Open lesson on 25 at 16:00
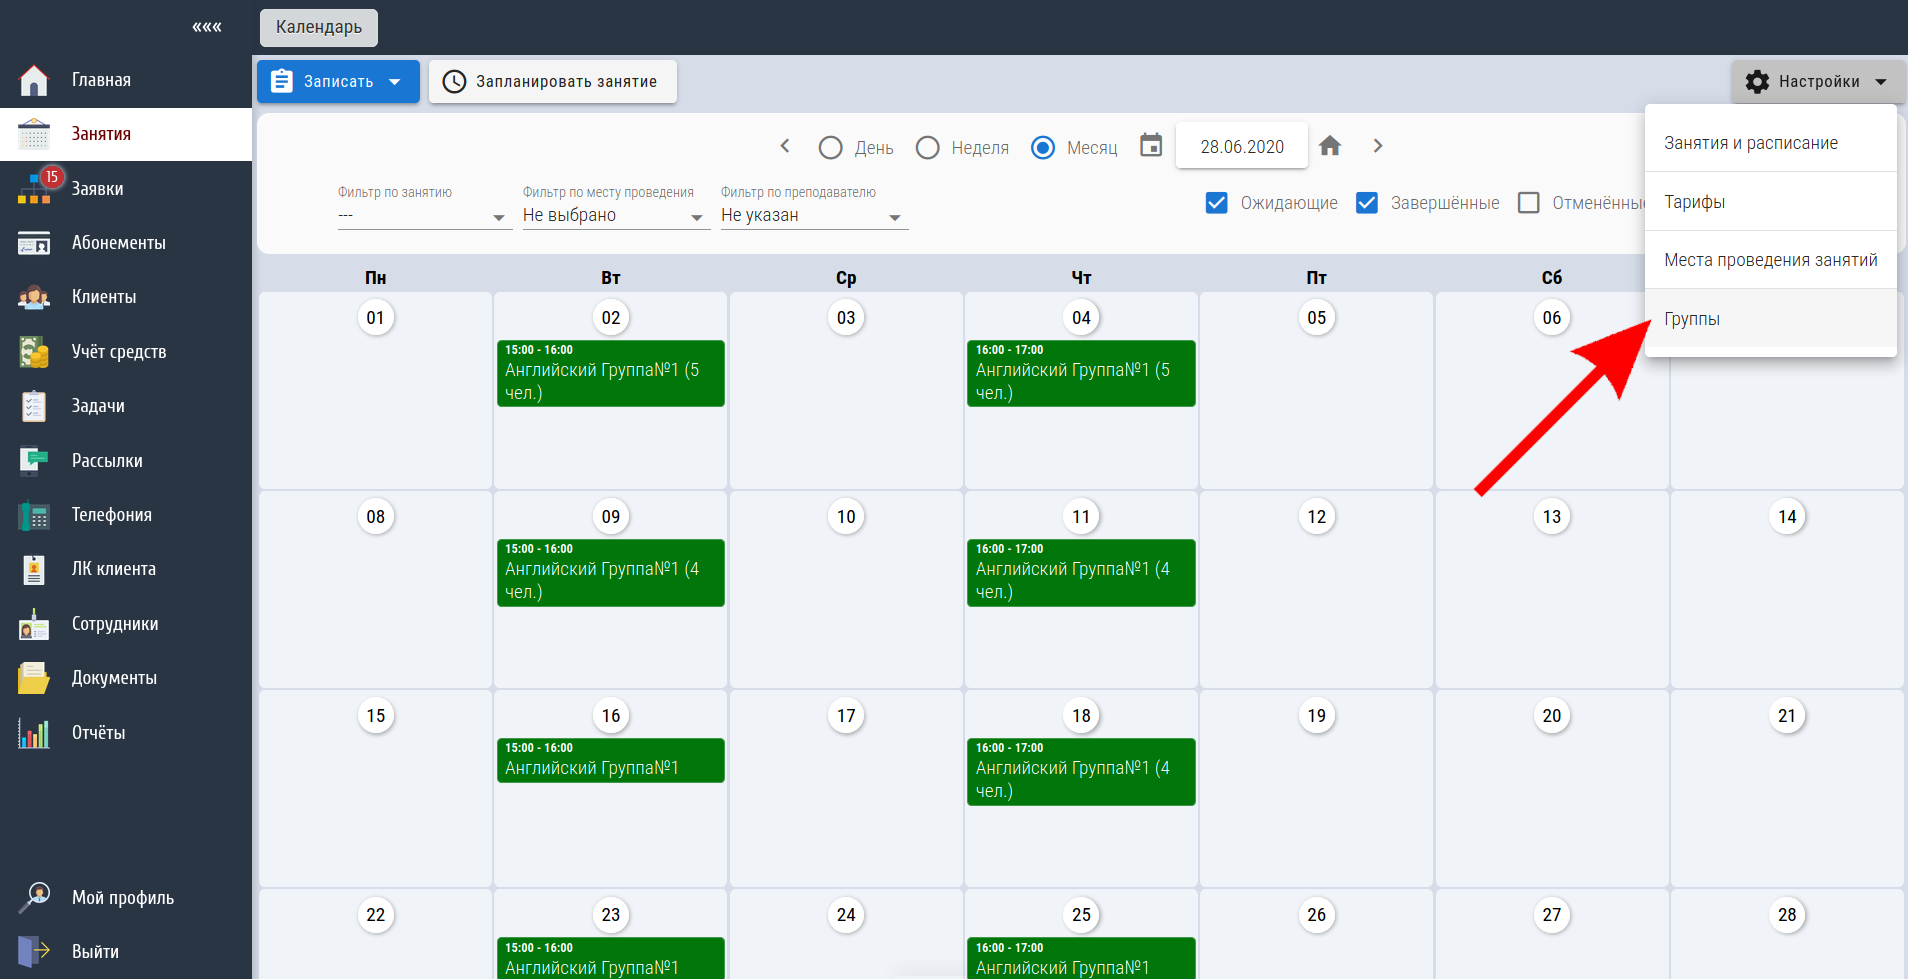Screen dimensions: 1908x979 [1081, 958]
